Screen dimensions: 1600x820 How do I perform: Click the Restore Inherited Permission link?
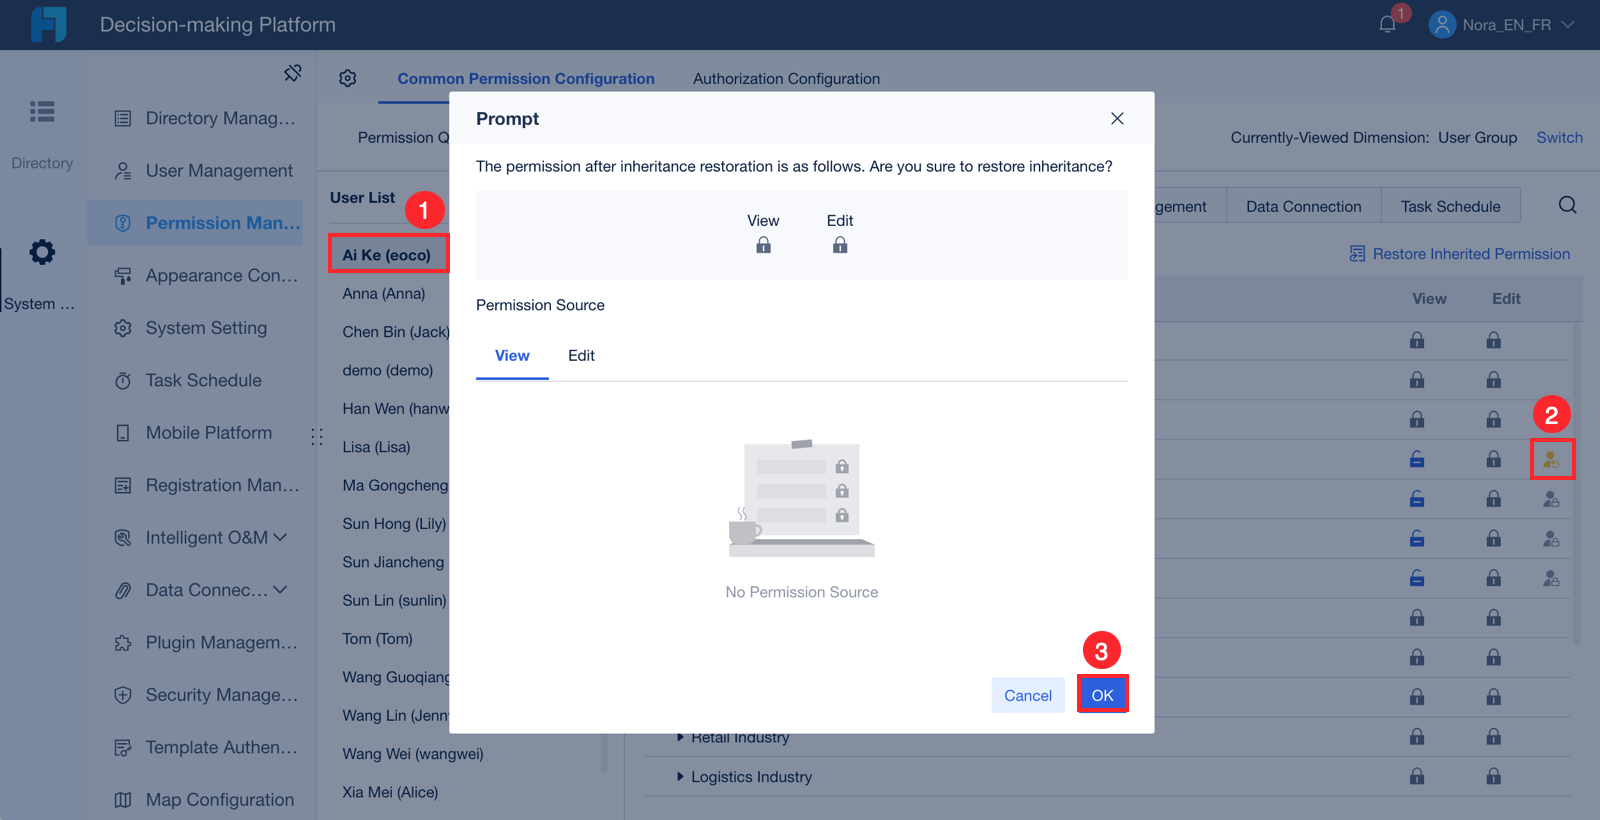[x=1459, y=254]
